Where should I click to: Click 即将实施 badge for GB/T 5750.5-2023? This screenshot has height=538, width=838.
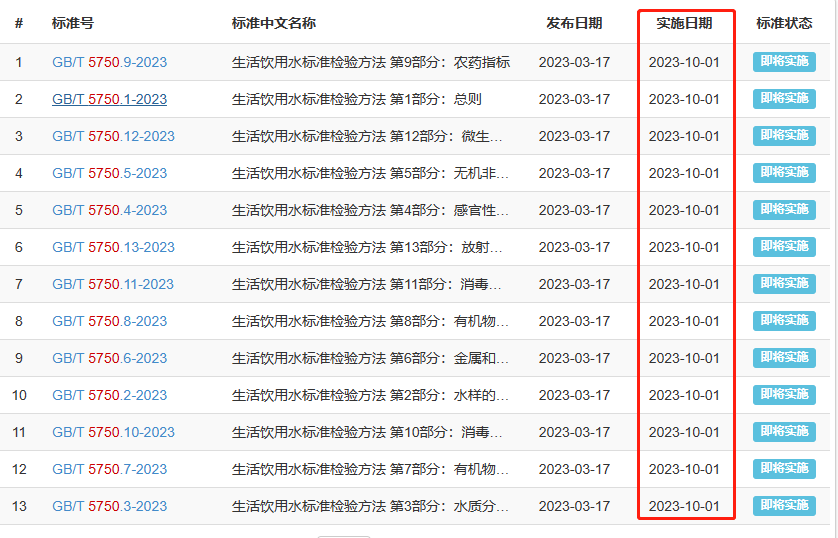784,173
